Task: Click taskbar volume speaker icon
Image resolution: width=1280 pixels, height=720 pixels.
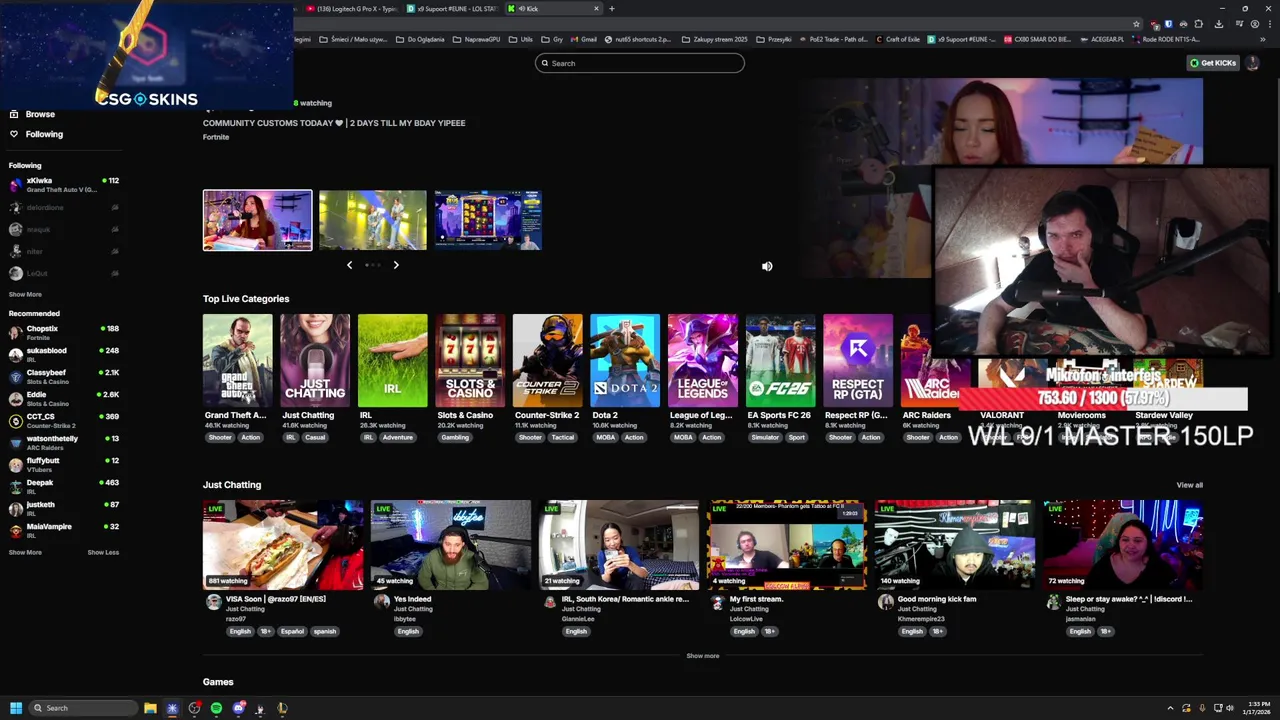Action: pyautogui.click(x=1230, y=708)
